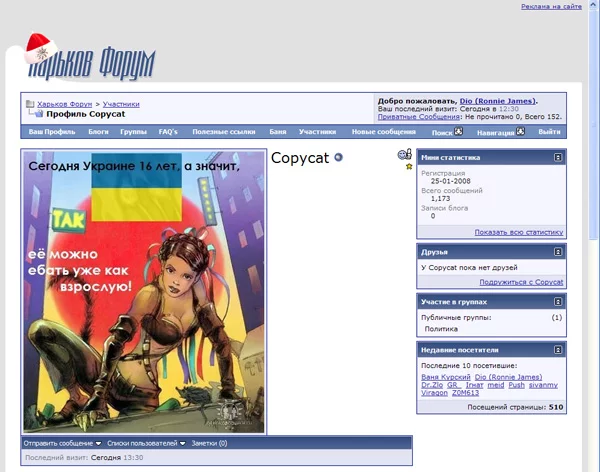Open visitor meid profile

[x=496, y=385]
